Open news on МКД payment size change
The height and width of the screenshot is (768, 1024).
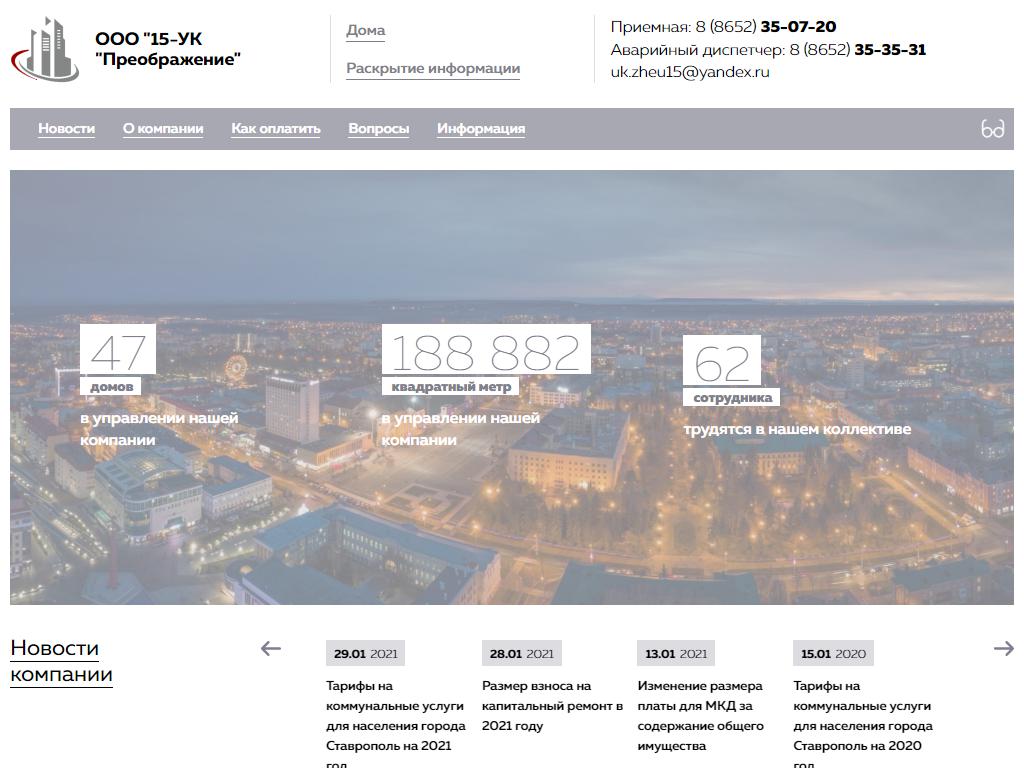pyautogui.click(x=700, y=716)
